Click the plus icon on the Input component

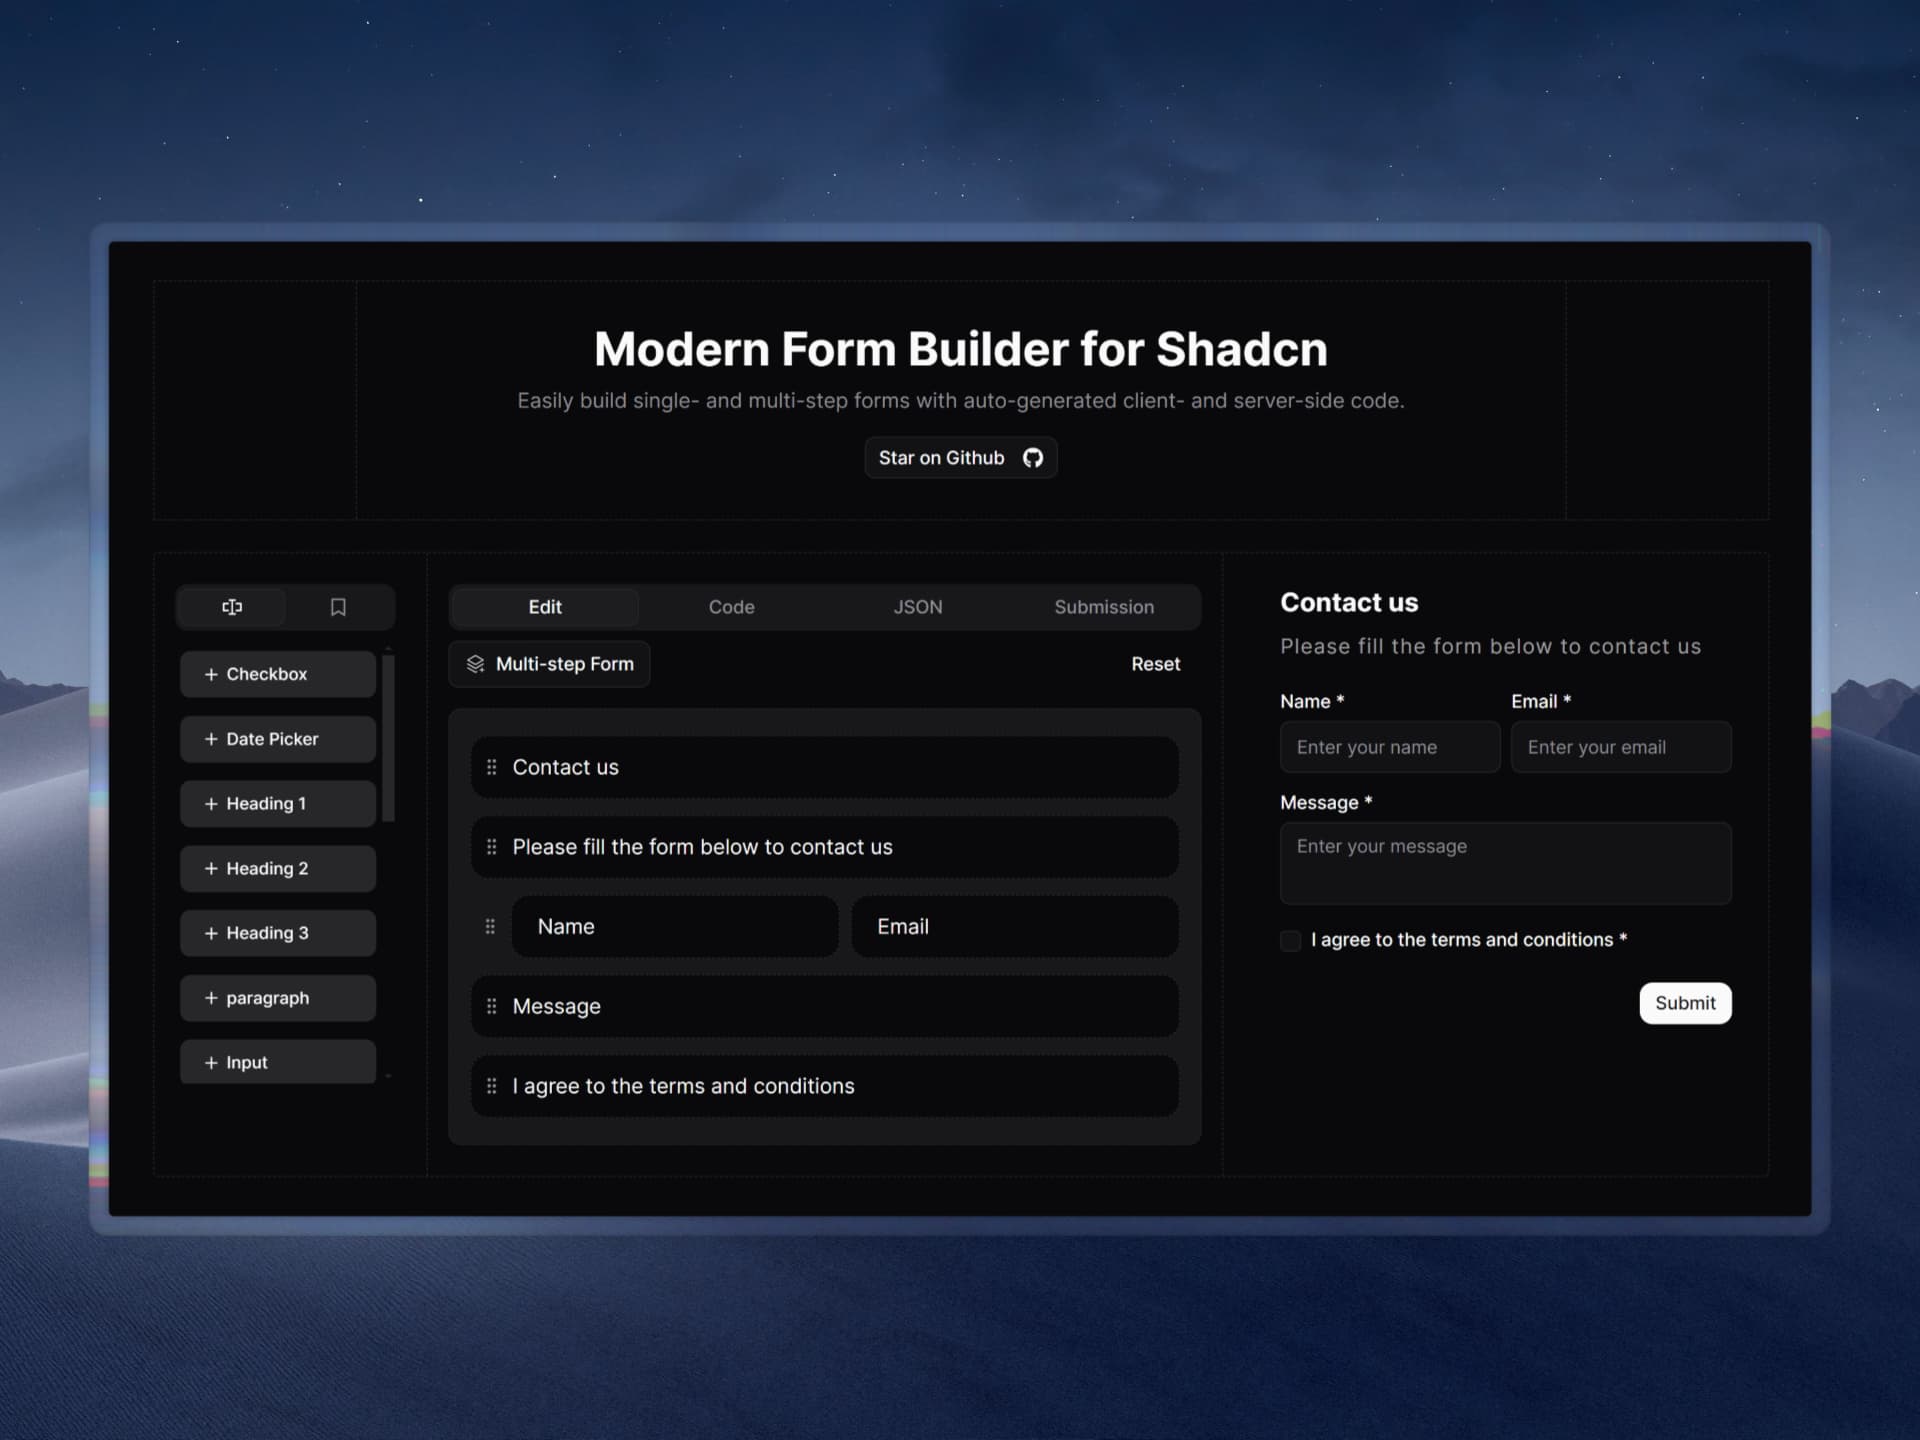(x=210, y=1062)
